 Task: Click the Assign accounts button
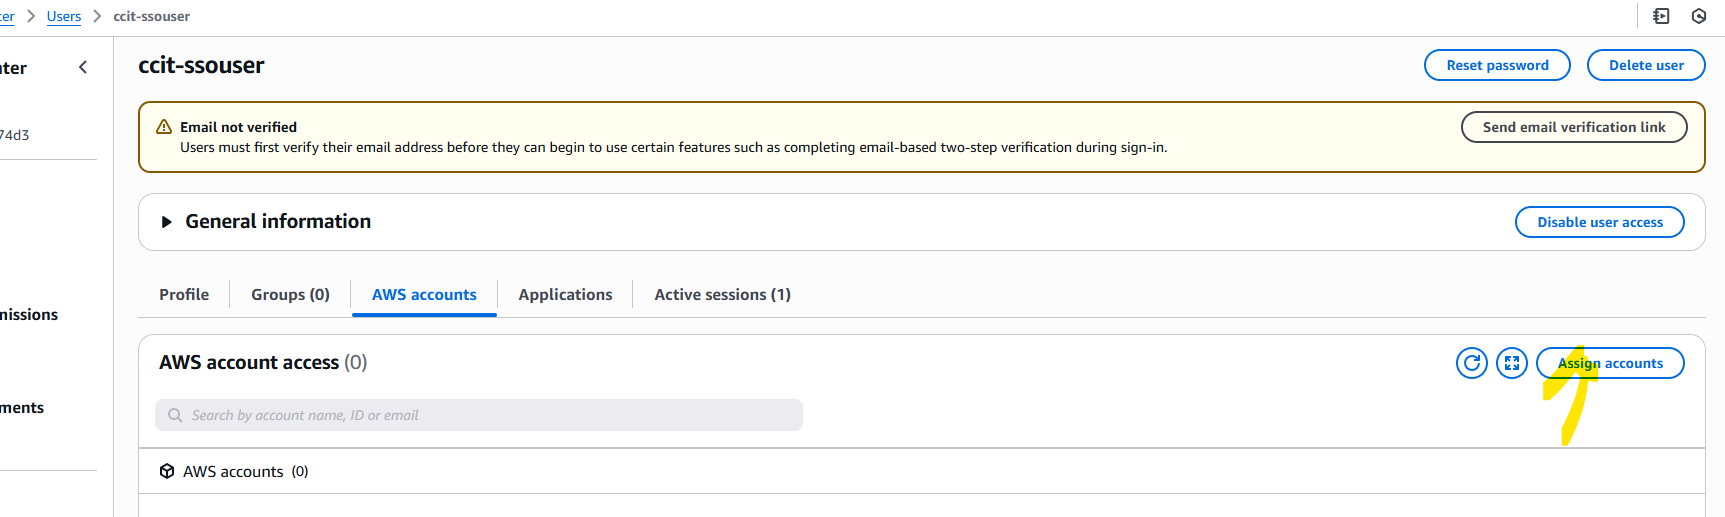point(1610,363)
